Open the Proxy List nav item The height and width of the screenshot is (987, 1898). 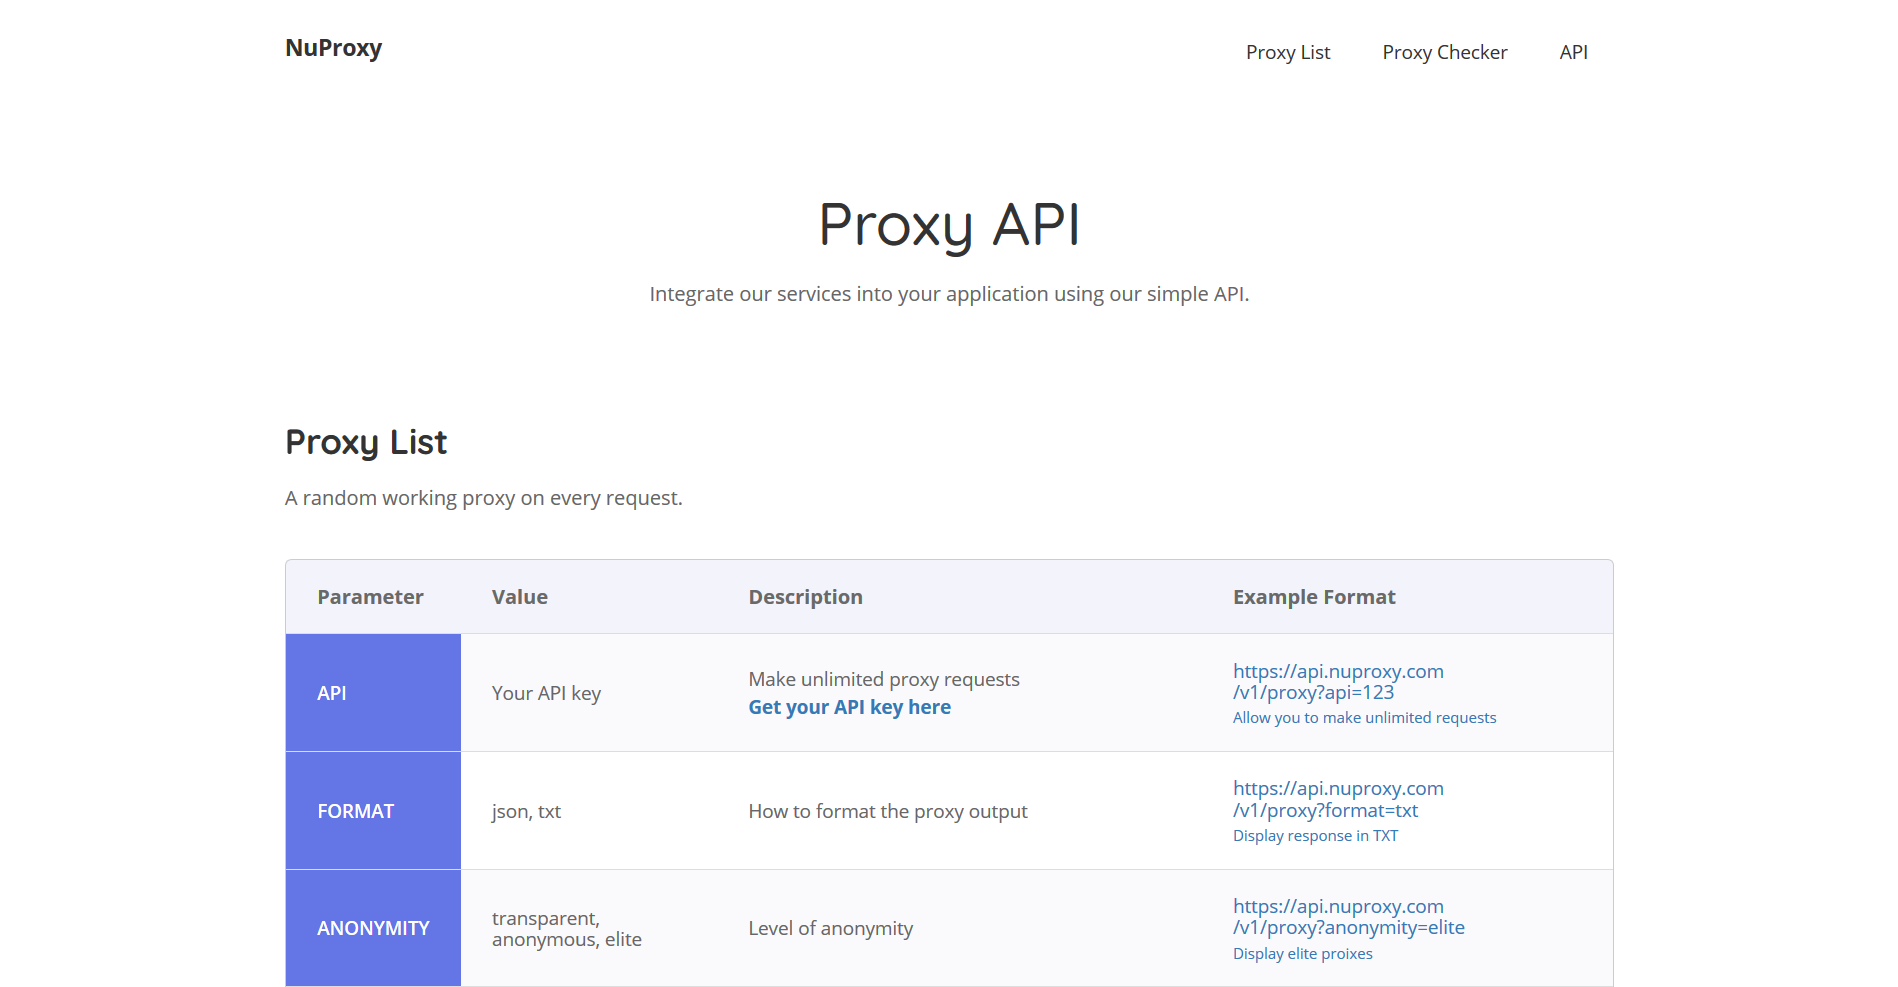click(x=1287, y=52)
